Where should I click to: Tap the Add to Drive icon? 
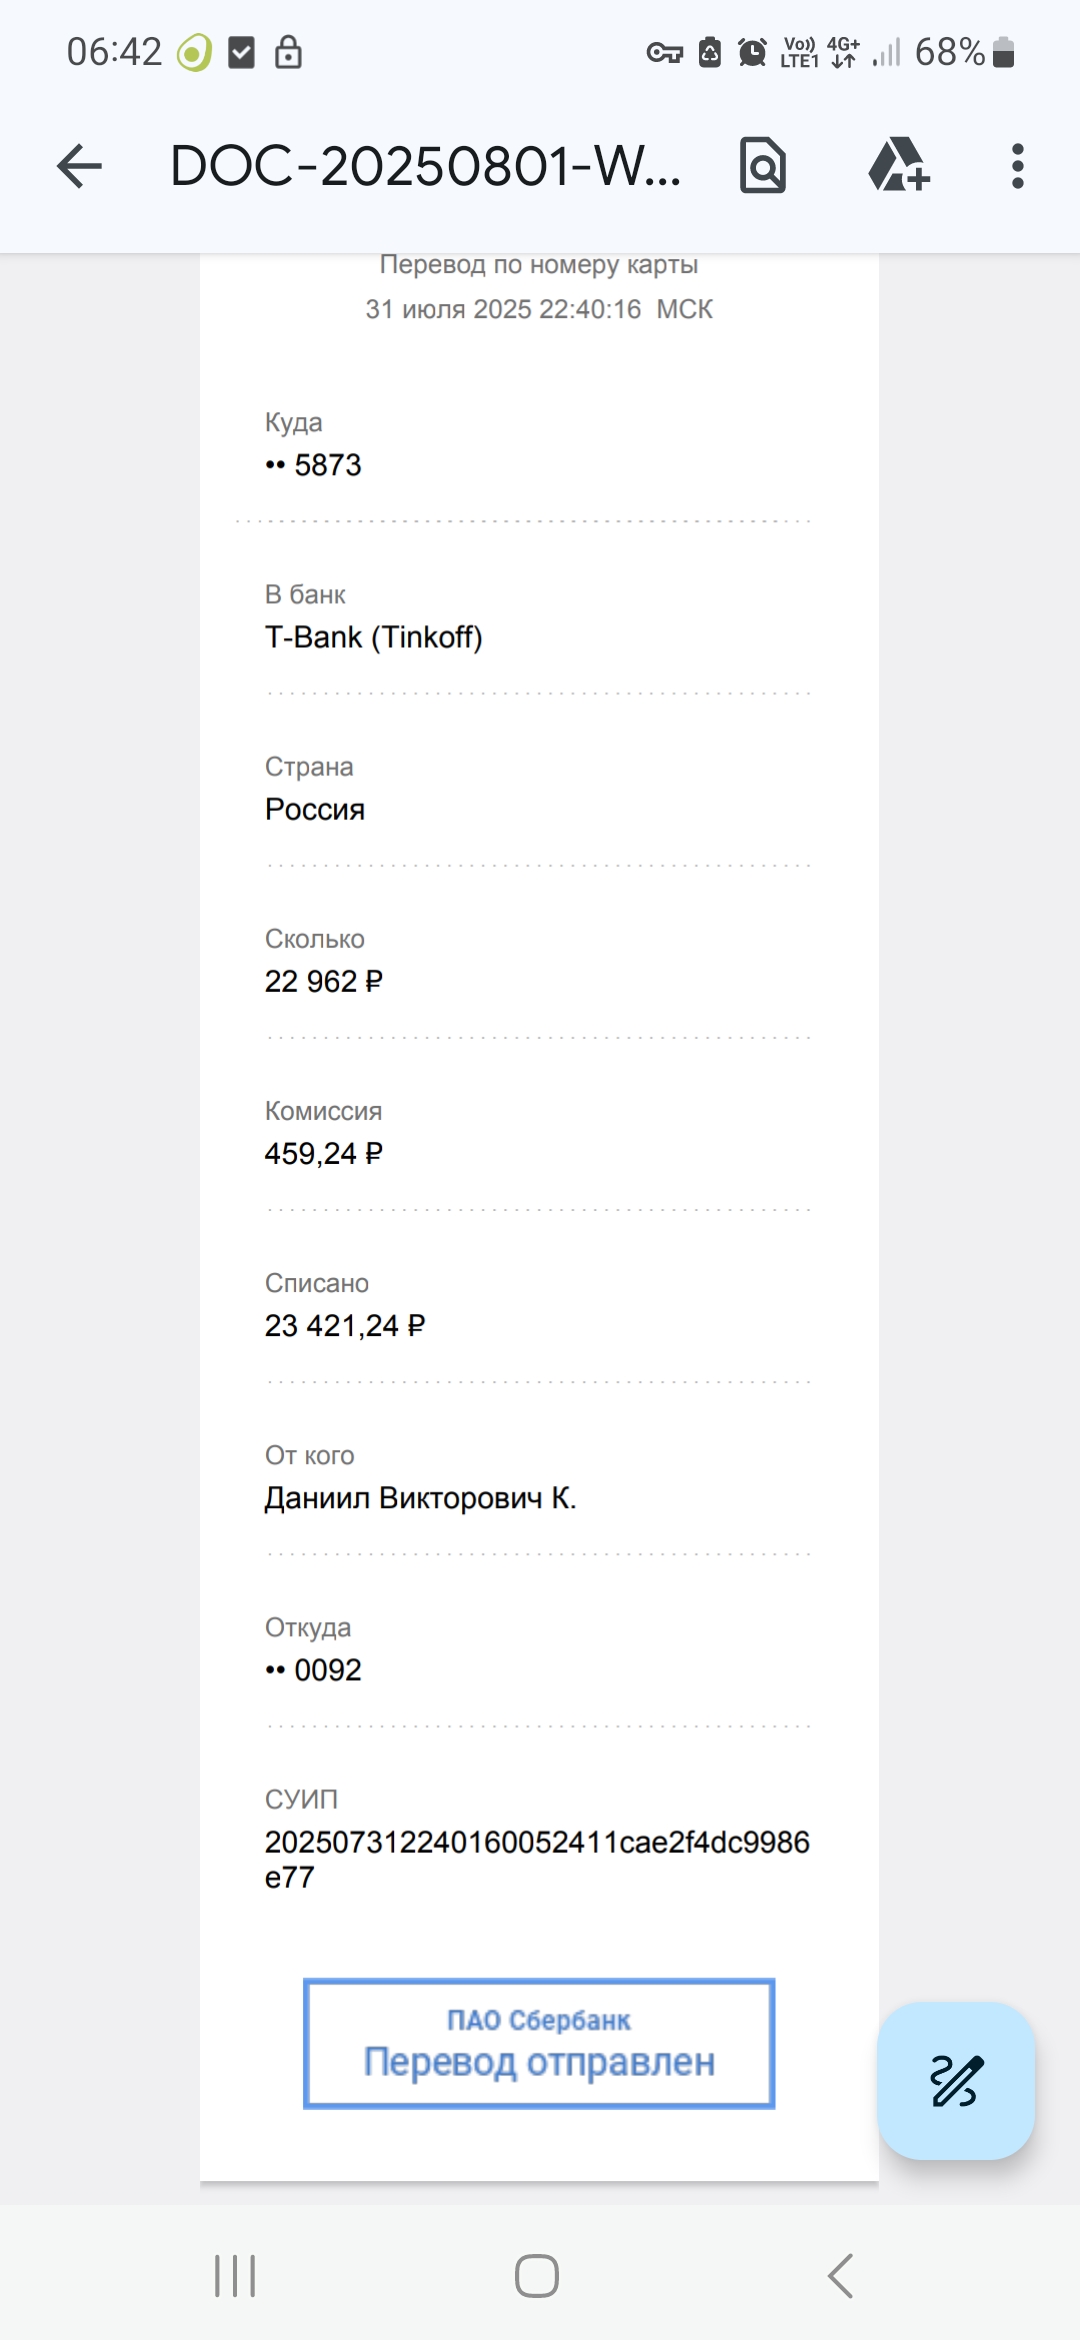(x=899, y=165)
